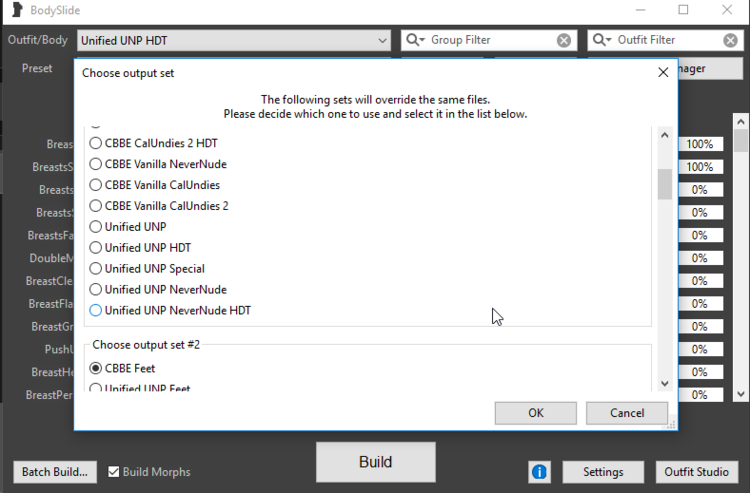Click the BodySlide app icon in title bar
750x493 pixels.
click(x=17, y=10)
